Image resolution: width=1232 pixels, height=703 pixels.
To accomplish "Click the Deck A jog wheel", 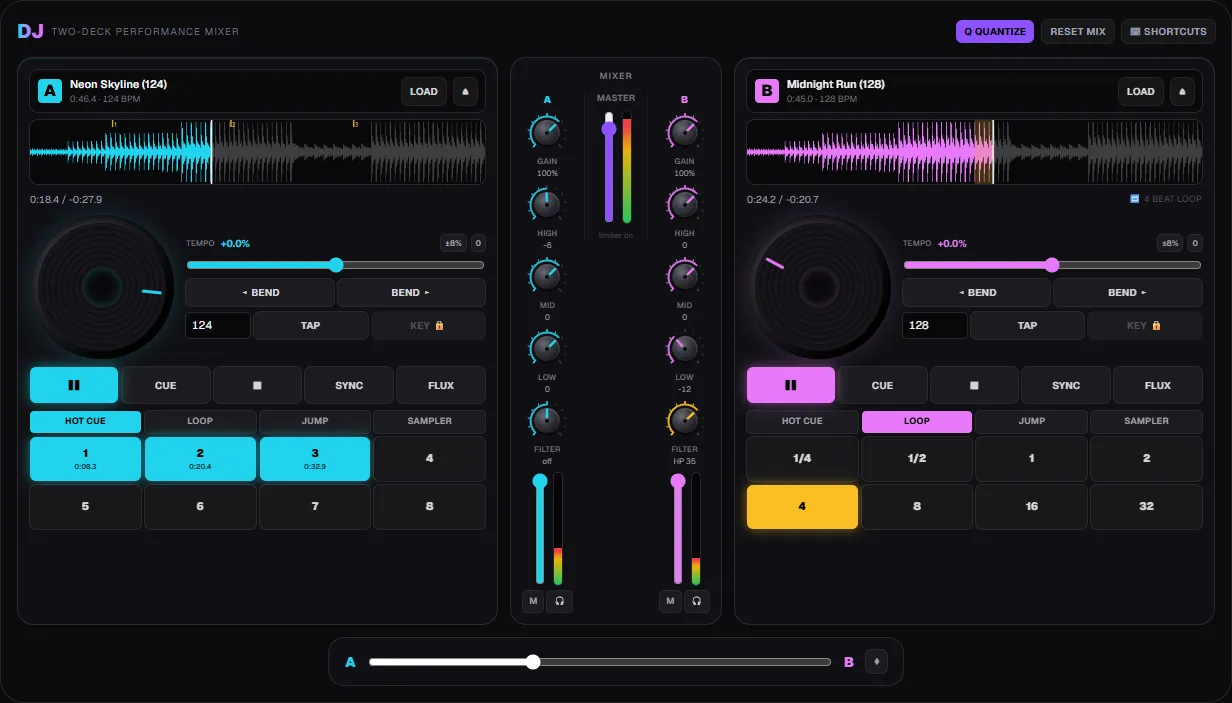I will (102, 288).
